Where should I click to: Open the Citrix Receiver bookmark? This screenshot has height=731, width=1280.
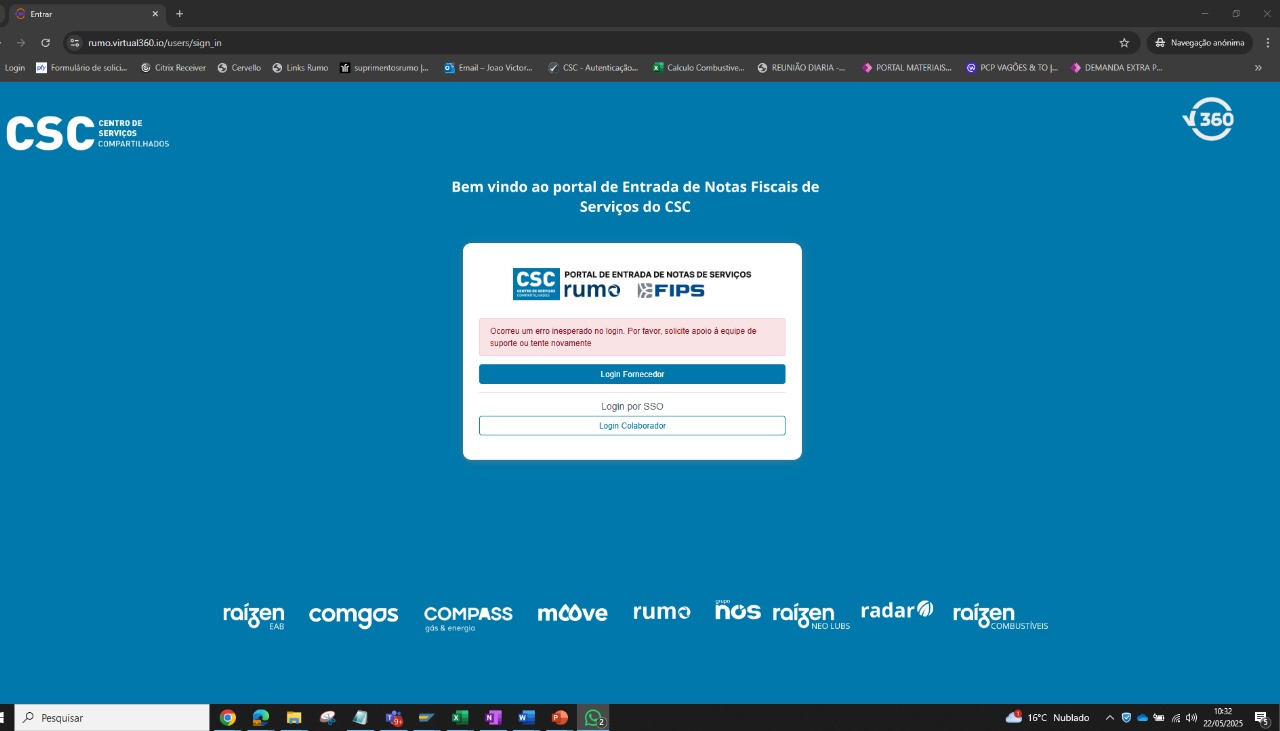pyautogui.click(x=173, y=68)
